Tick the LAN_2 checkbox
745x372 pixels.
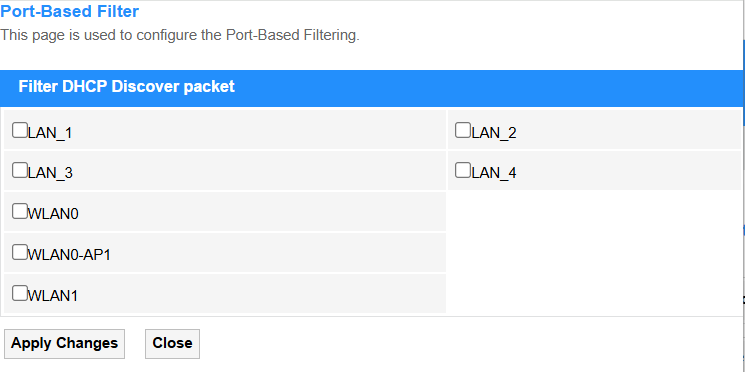coord(463,130)
